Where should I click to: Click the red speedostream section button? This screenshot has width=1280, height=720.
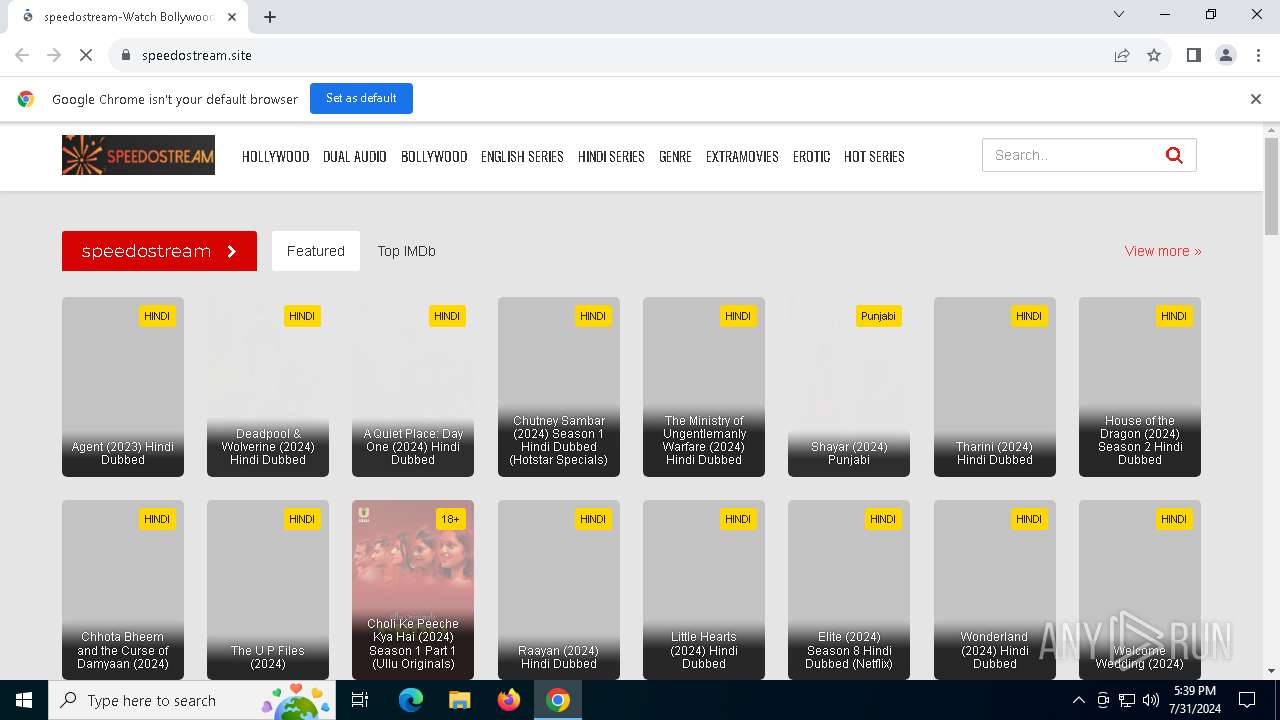159,251
